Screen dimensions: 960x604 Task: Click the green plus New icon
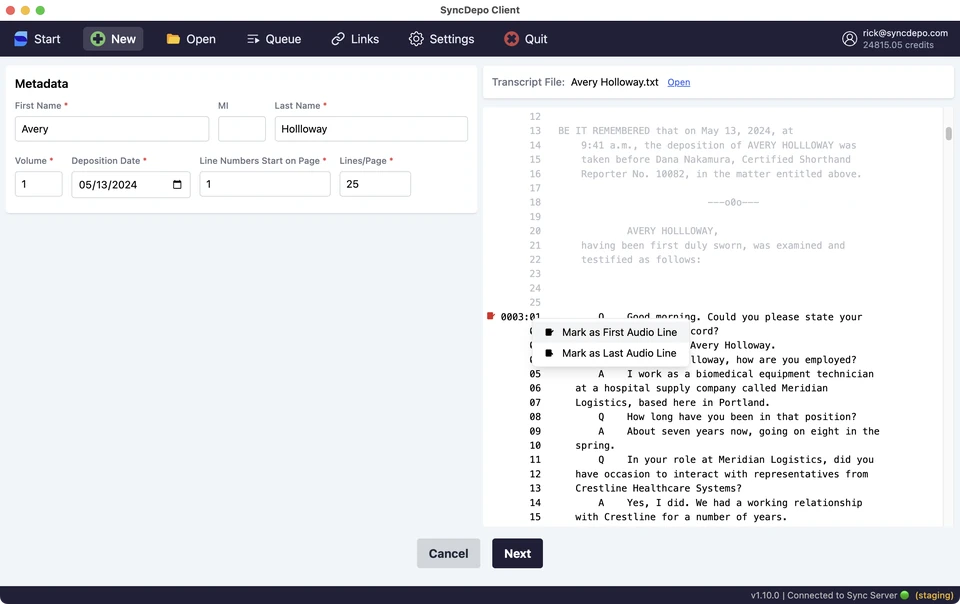tap(97, 39)
